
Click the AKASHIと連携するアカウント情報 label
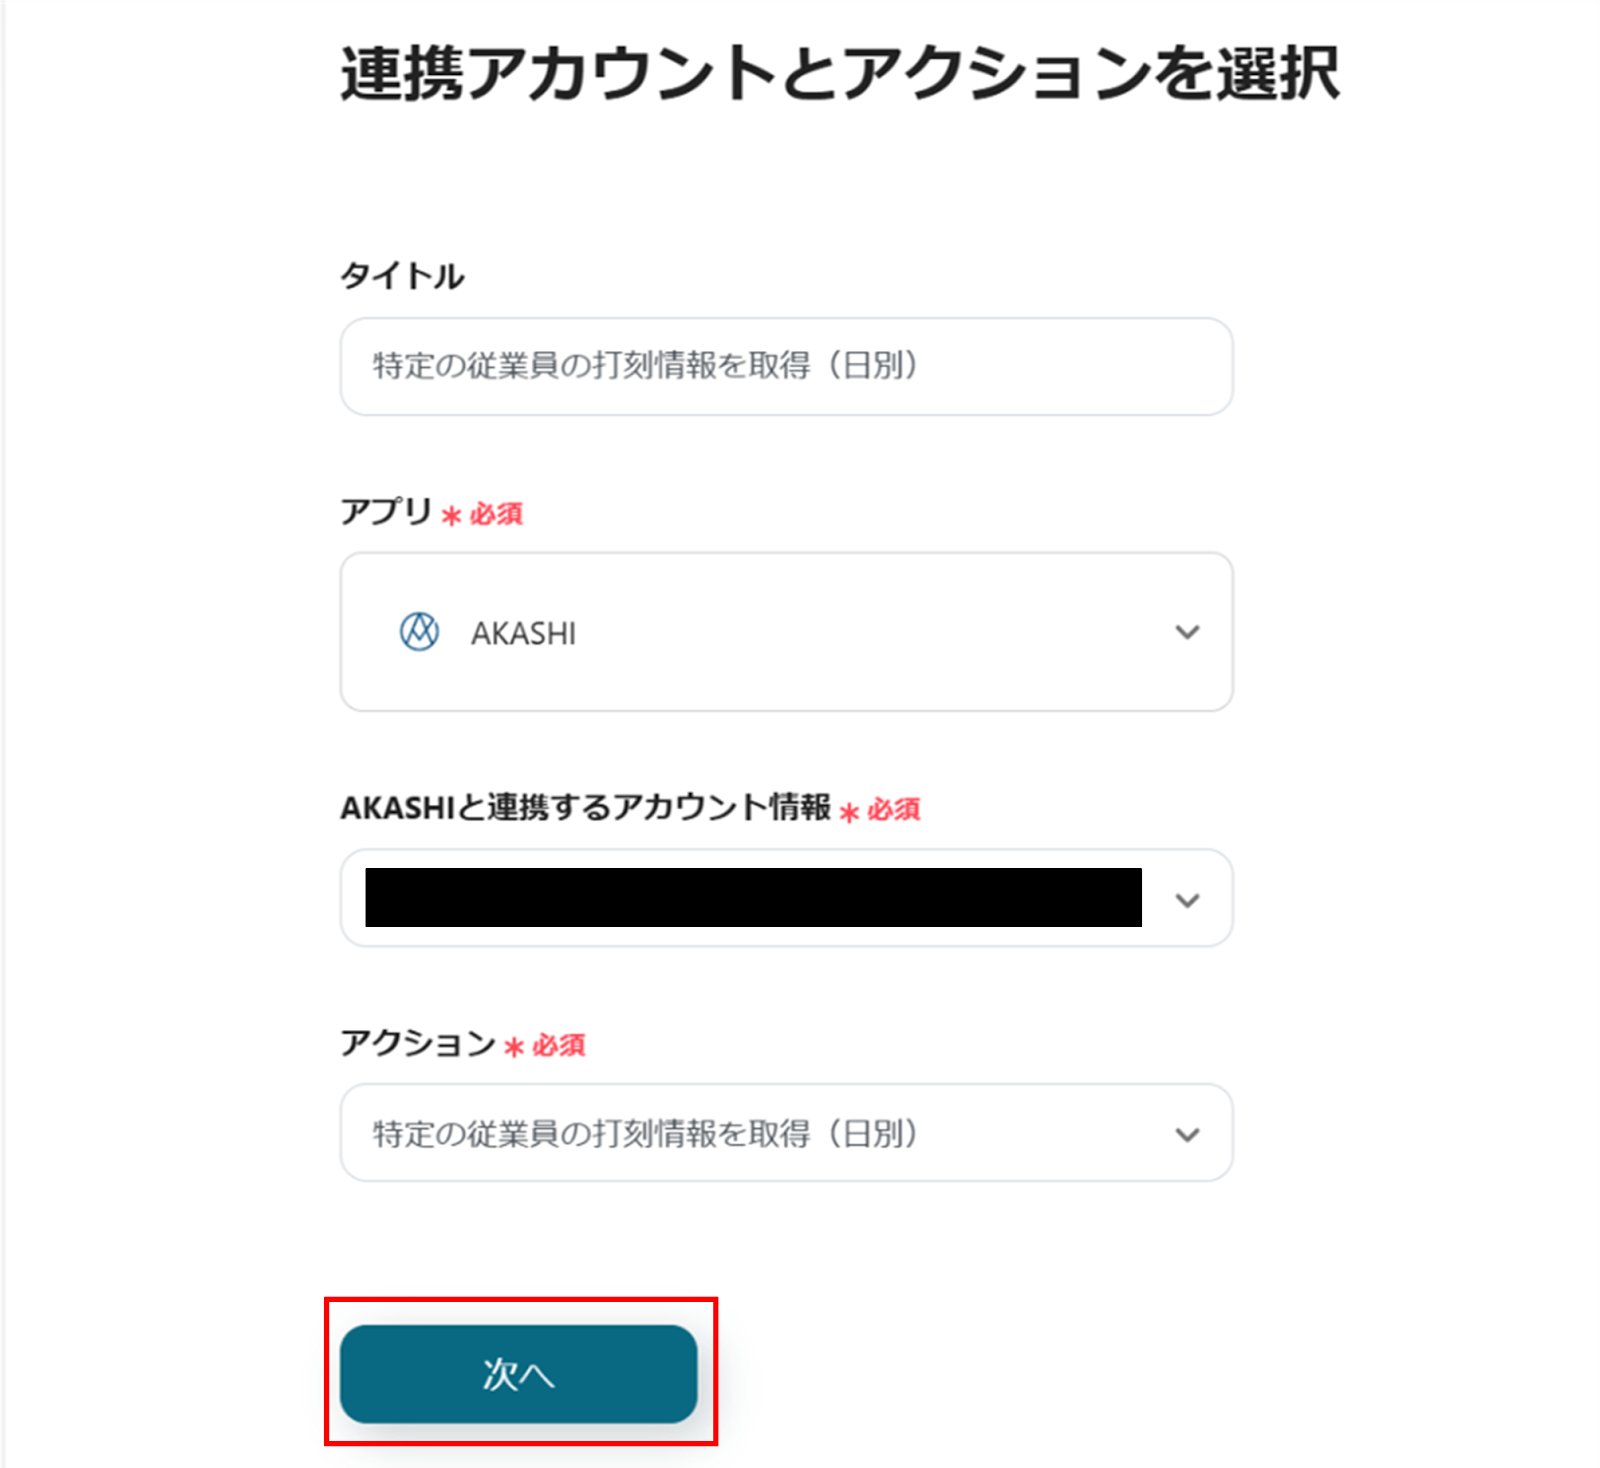[x=585, y=807]
